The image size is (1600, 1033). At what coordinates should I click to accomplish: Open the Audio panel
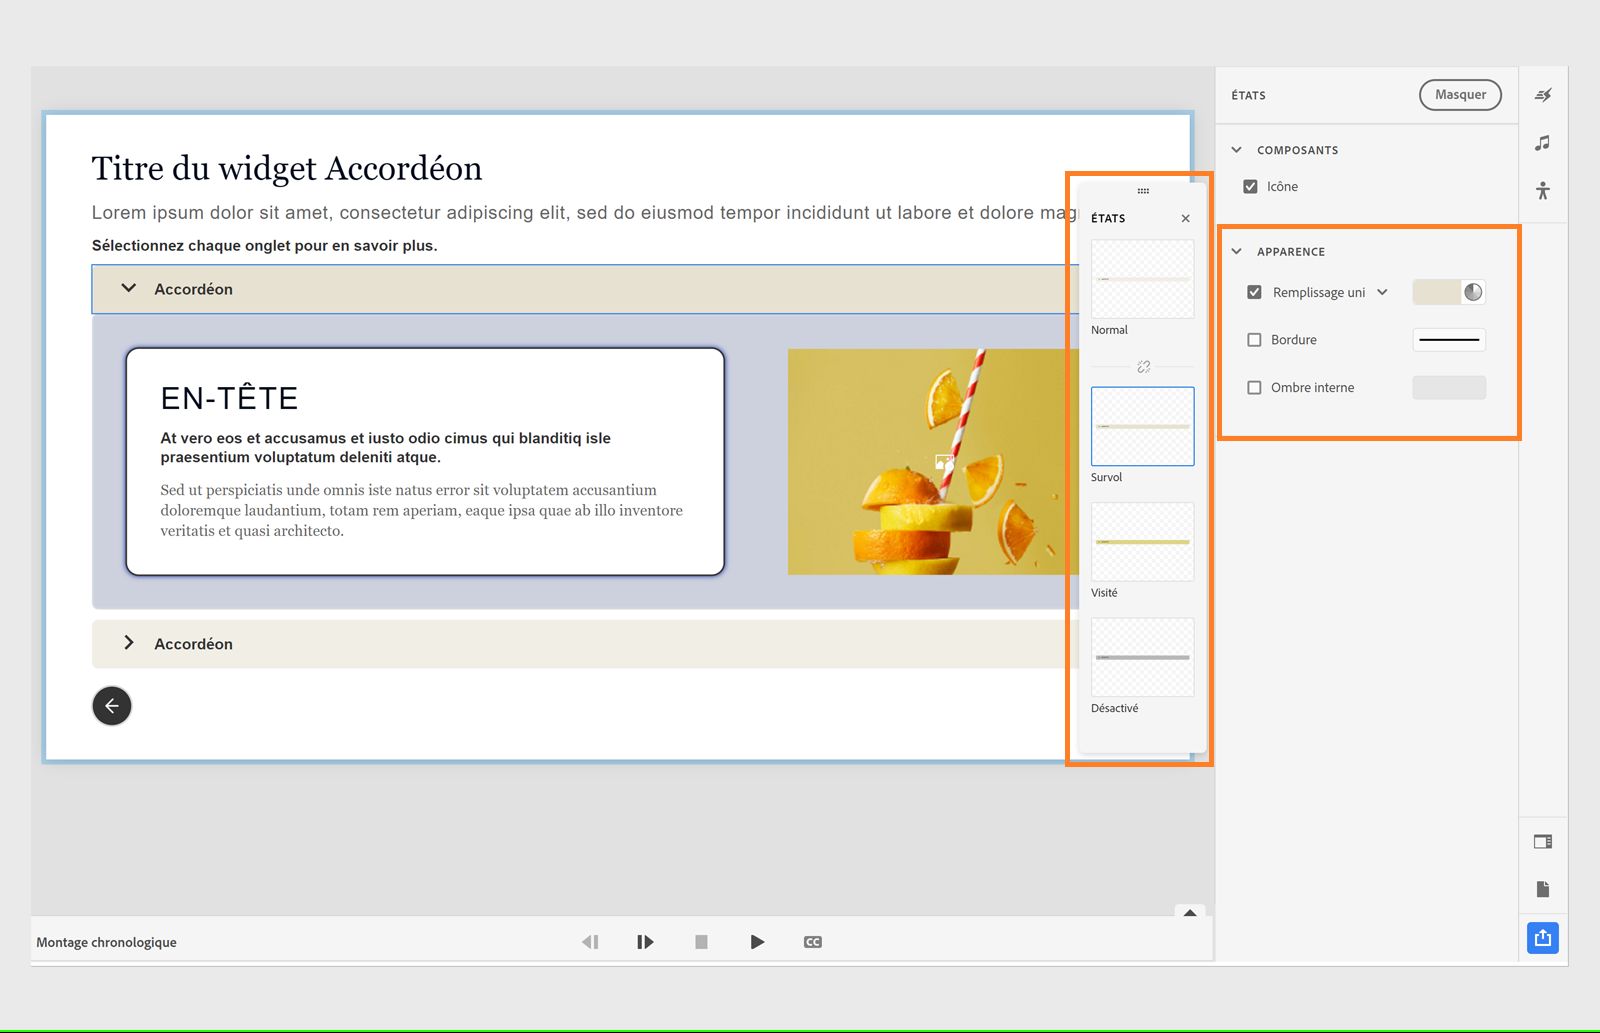pos(1542,143)
